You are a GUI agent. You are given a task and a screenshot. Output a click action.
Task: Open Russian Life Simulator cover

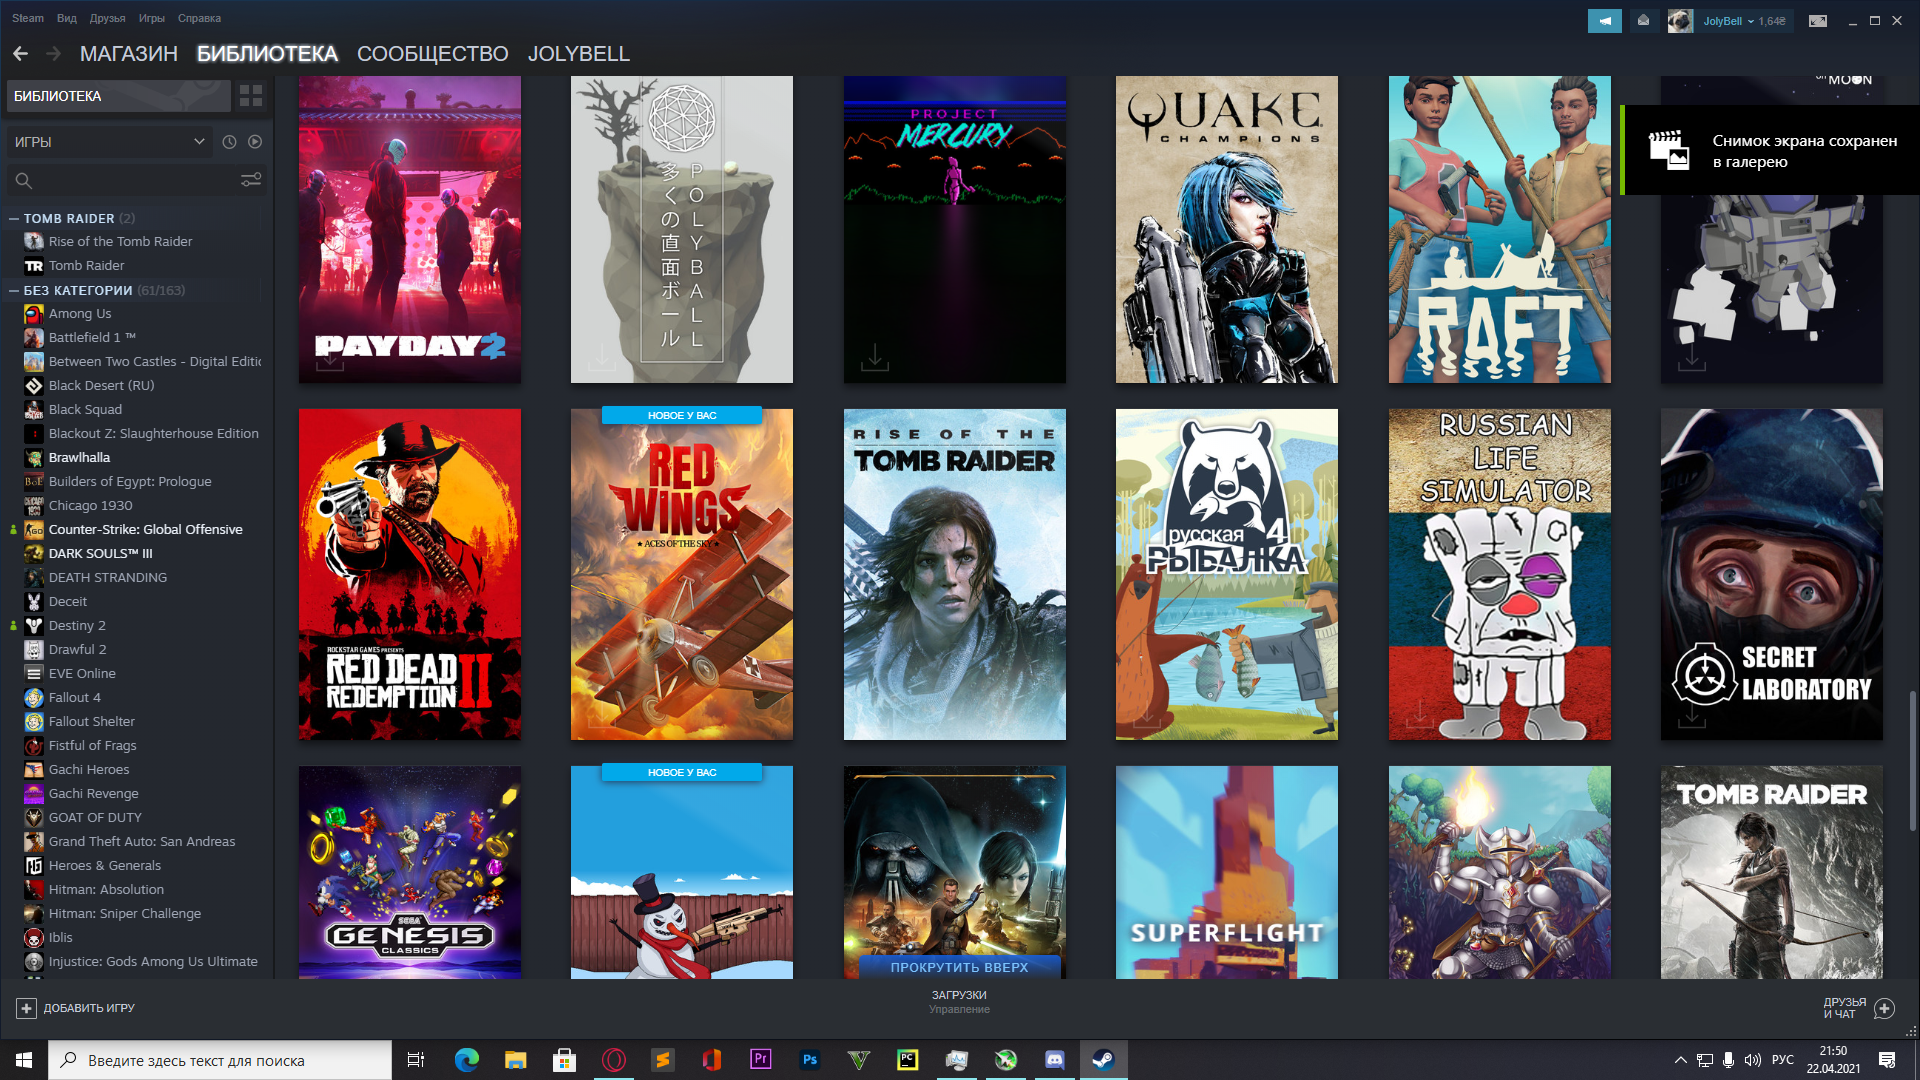click(x=1500, y=574)
